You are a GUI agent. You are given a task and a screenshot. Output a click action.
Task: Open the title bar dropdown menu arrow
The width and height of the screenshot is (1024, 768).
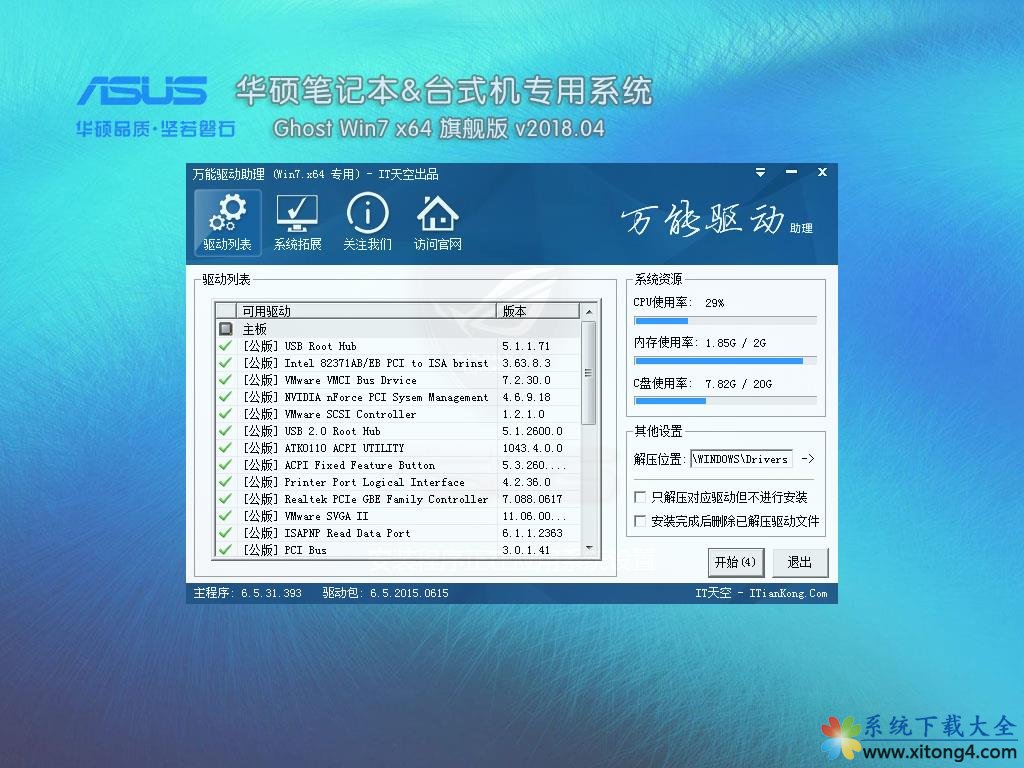760,172
